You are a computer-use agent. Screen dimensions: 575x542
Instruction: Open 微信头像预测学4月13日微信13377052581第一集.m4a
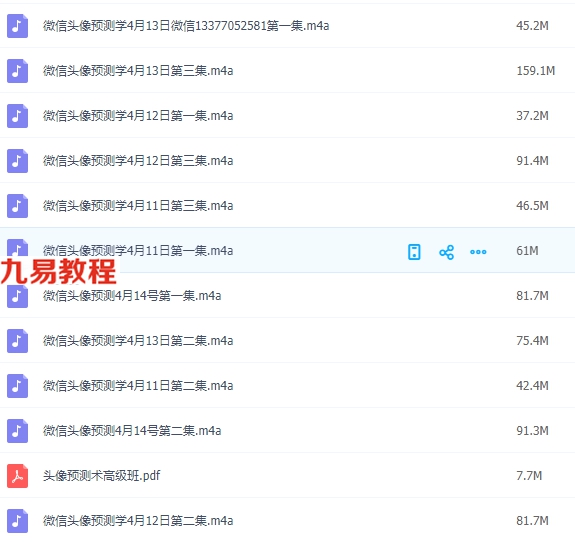coord(186,26)
